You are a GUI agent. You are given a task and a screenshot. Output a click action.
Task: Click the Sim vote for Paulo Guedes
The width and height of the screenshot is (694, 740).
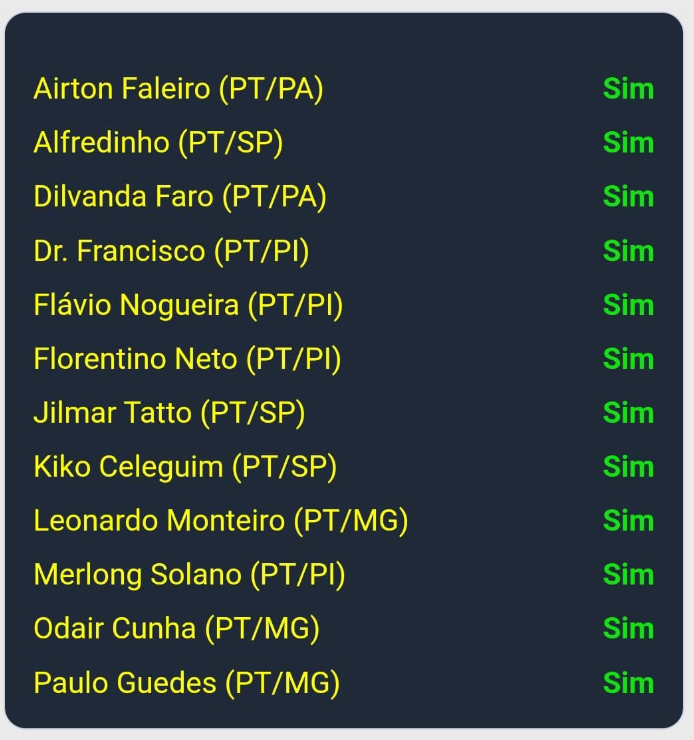628,683
